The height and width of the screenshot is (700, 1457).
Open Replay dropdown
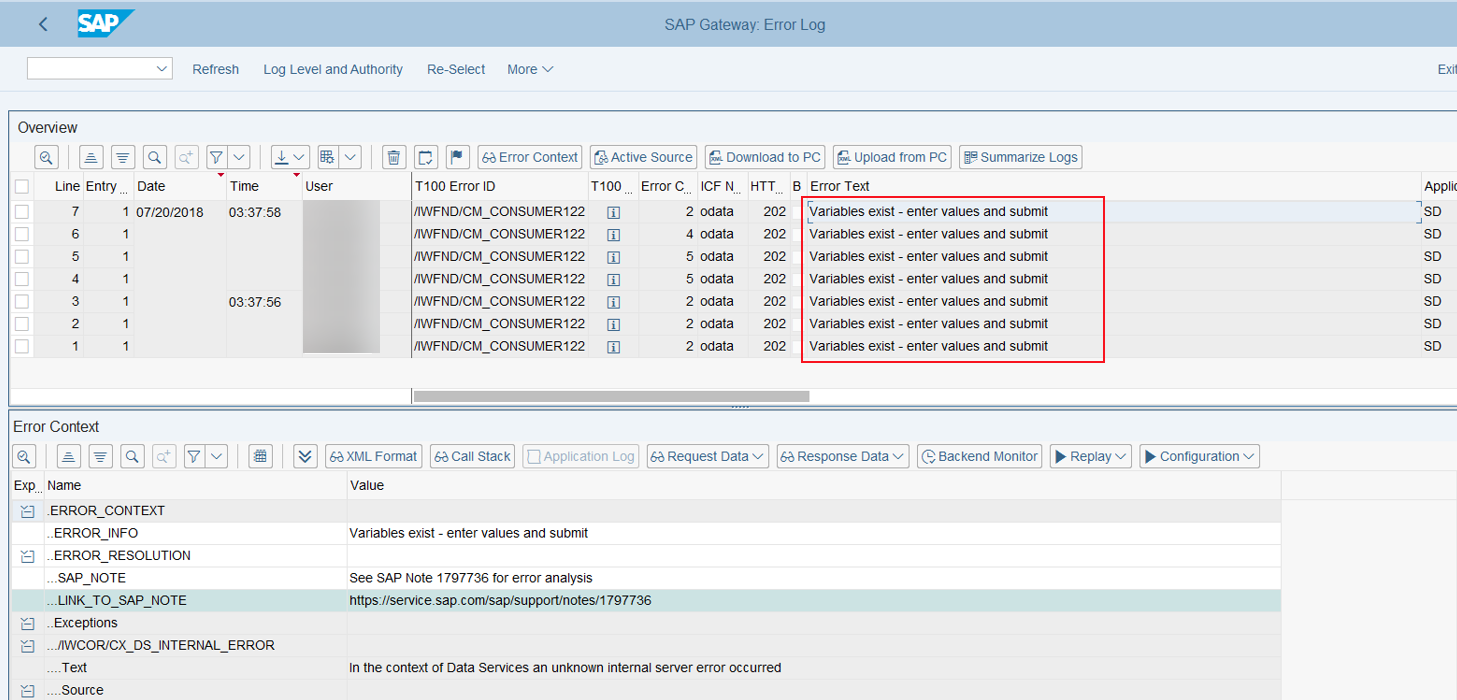pyautogui.click(x=1091, y=456)
